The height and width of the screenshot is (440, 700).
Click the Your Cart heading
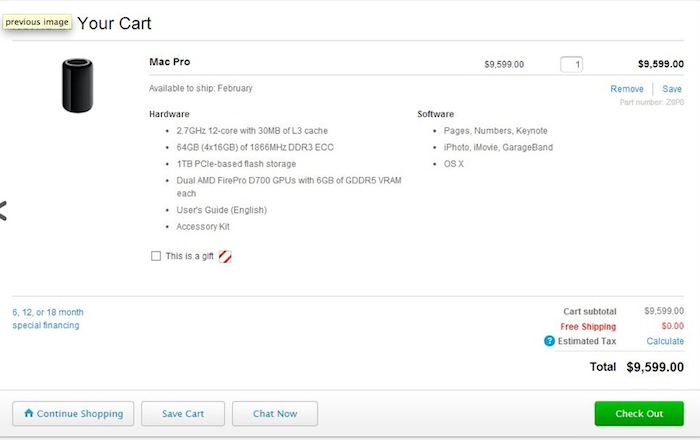pos(114,23)
